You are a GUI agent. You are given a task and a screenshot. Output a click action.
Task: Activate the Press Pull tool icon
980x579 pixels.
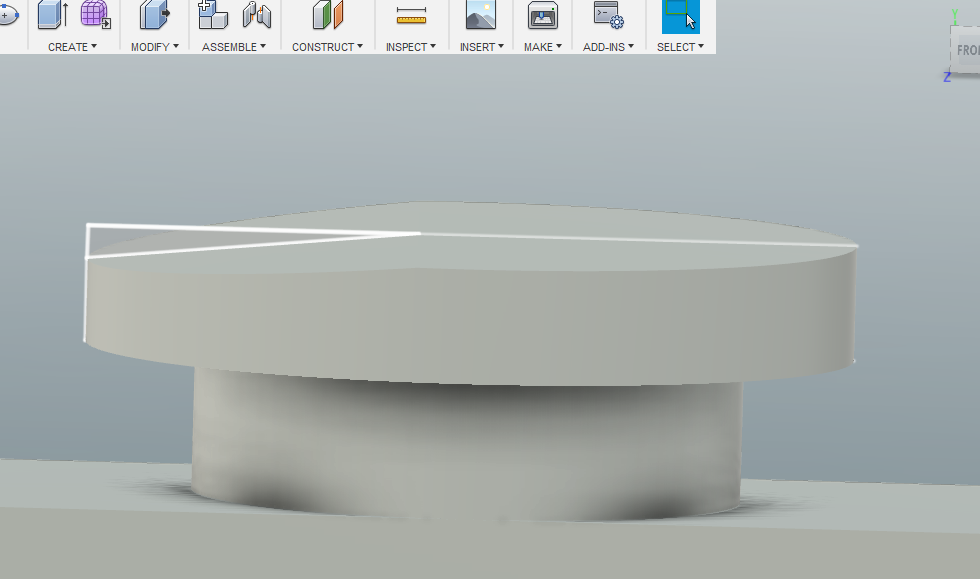click(154, 14)
